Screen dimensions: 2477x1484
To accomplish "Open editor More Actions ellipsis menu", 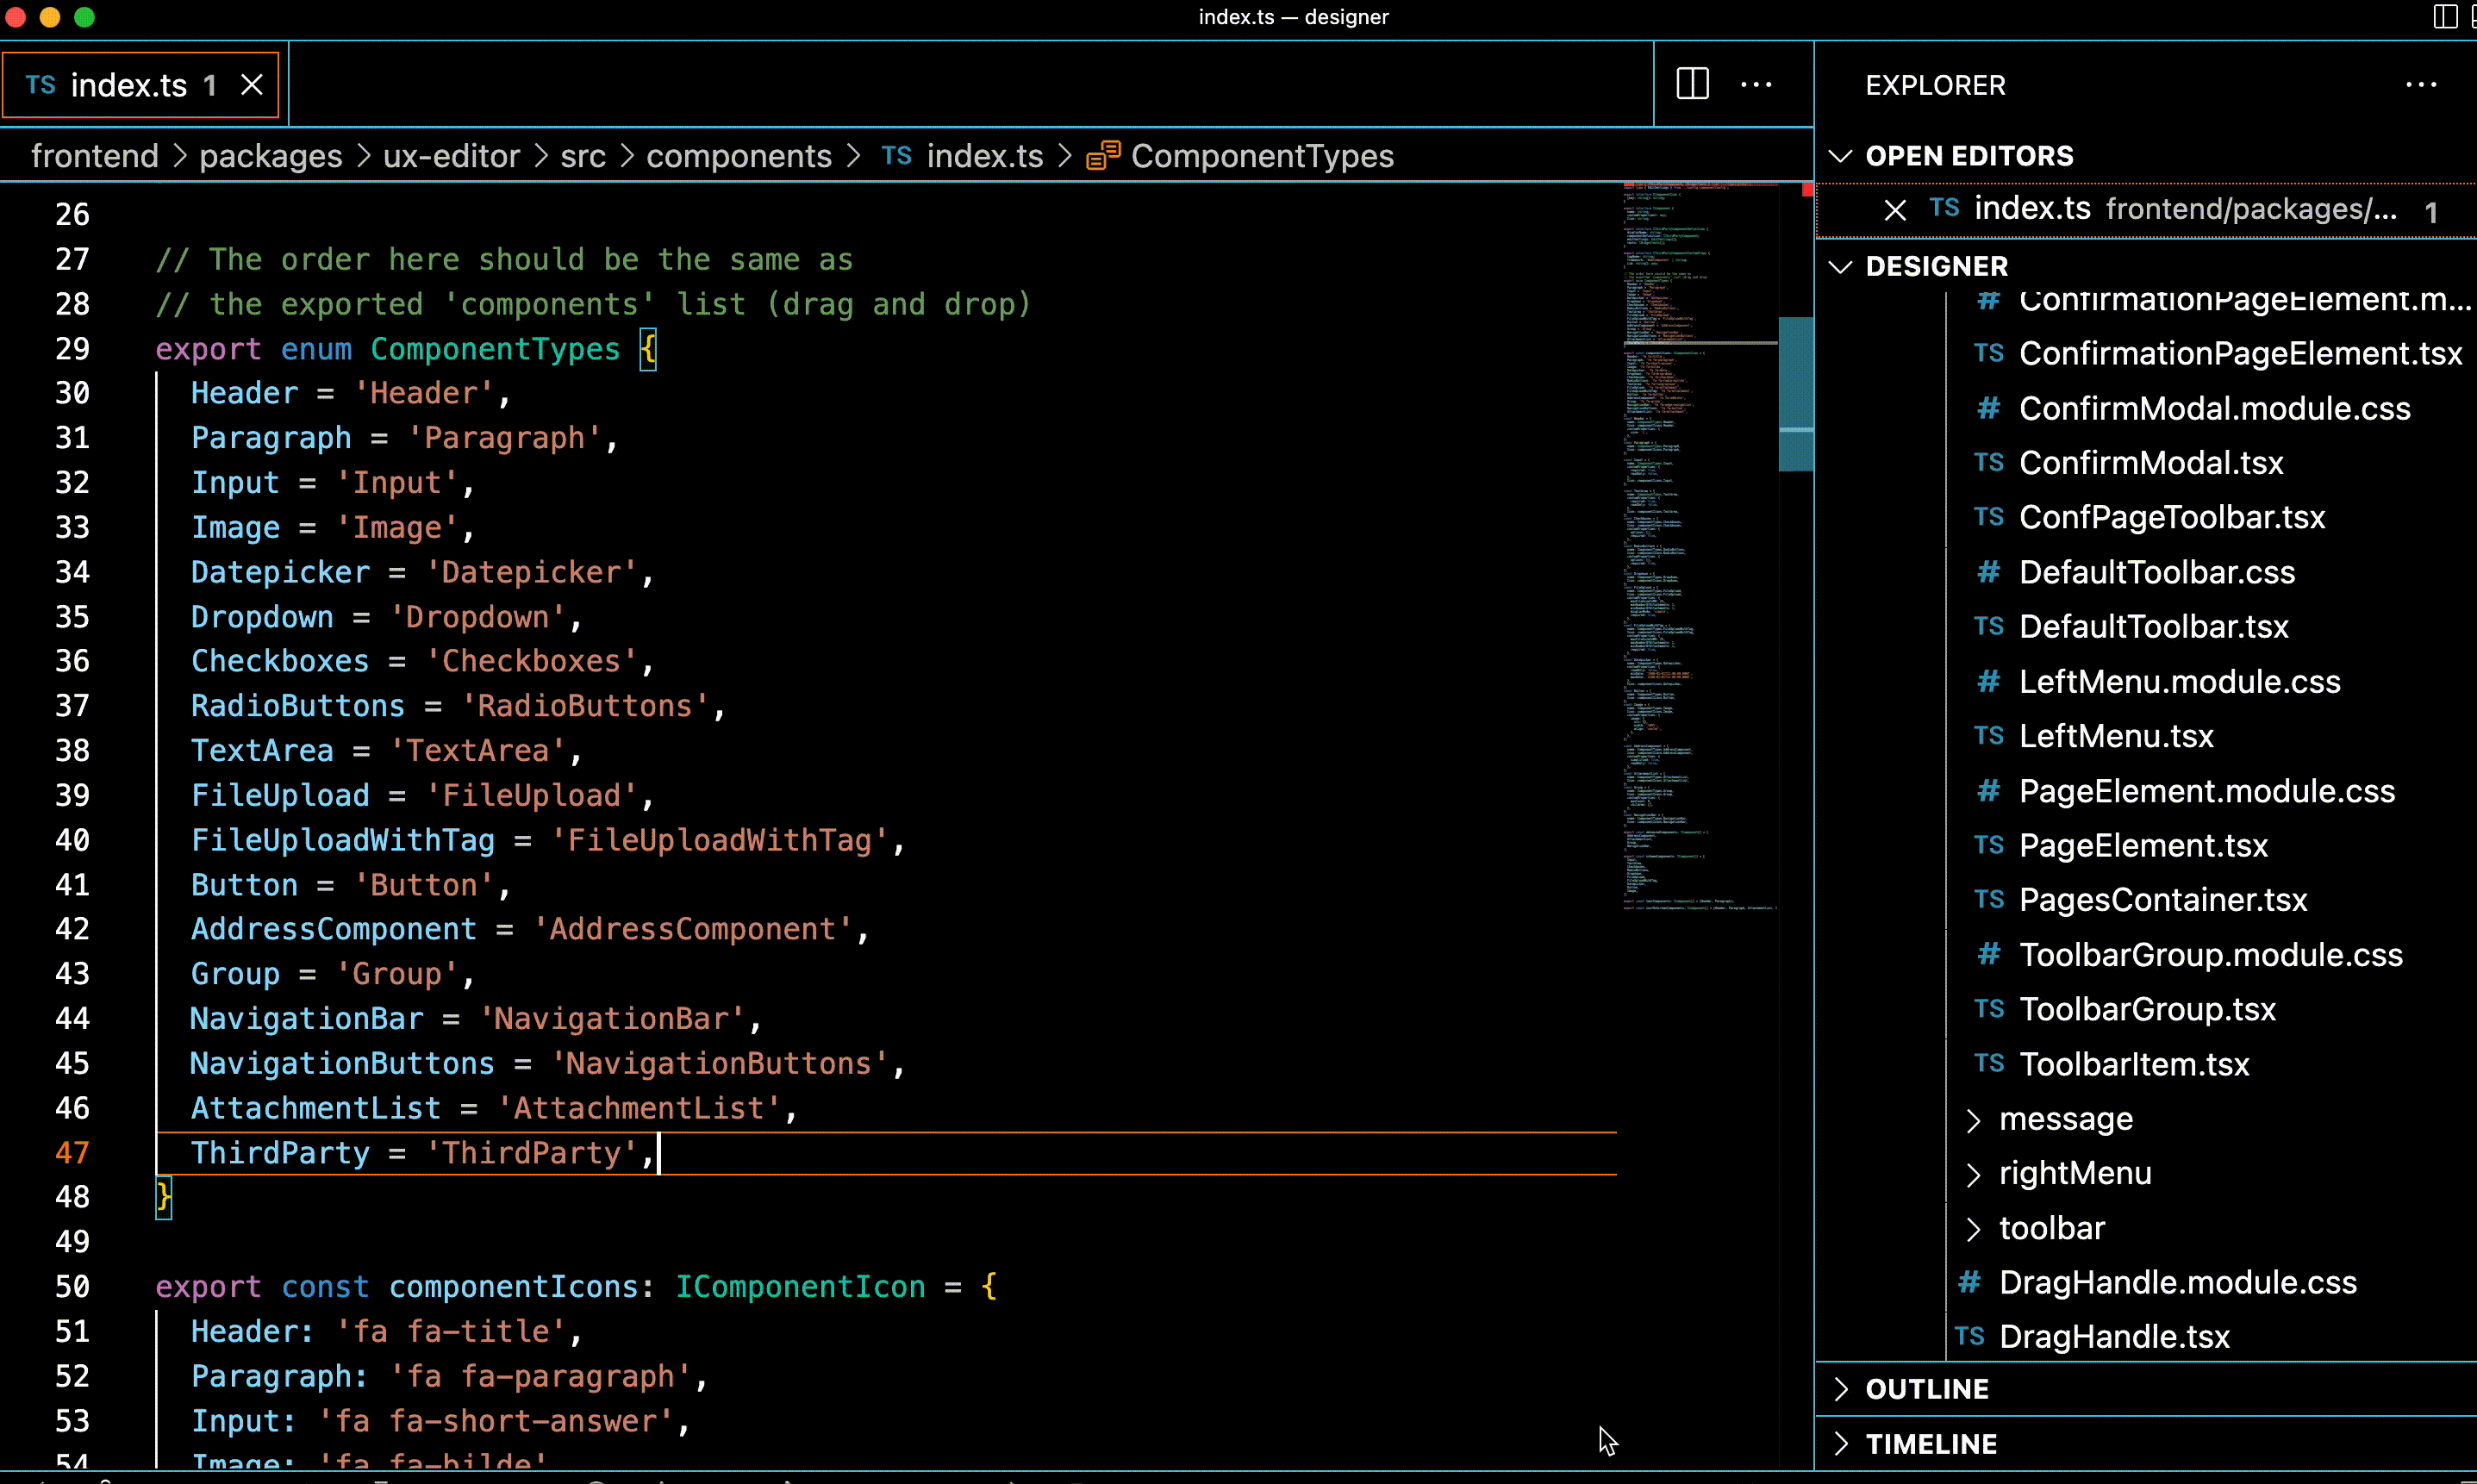I will coord(1756,84).
